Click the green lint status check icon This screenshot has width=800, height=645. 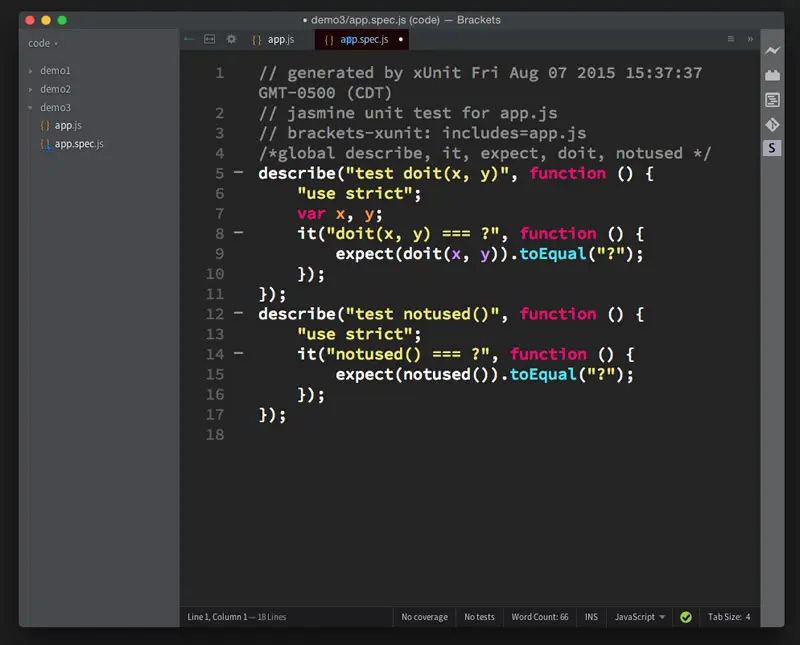tap(686, 617)
